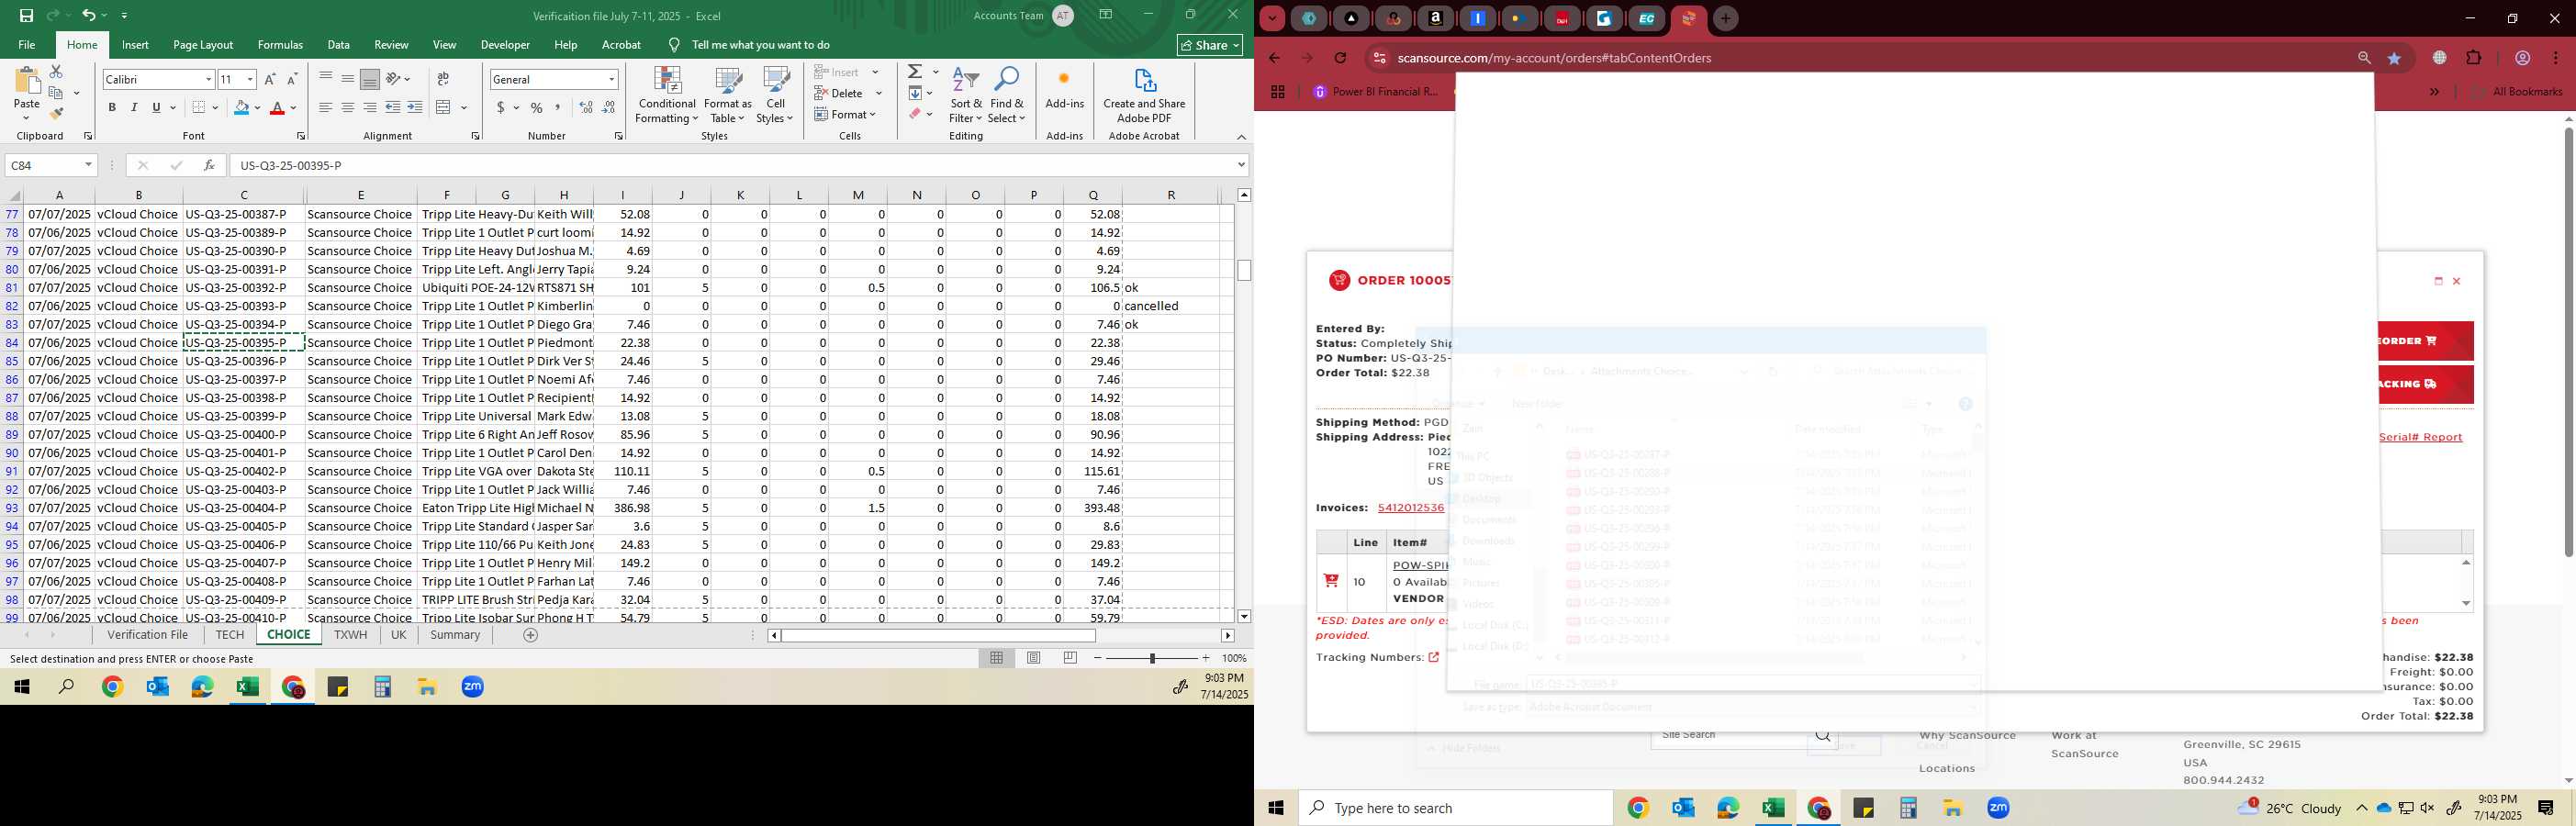The height and width of the screenshot is (826, 2576).
Task: Click the Fill Color paint bucket swatch
Action: (241, 107)
